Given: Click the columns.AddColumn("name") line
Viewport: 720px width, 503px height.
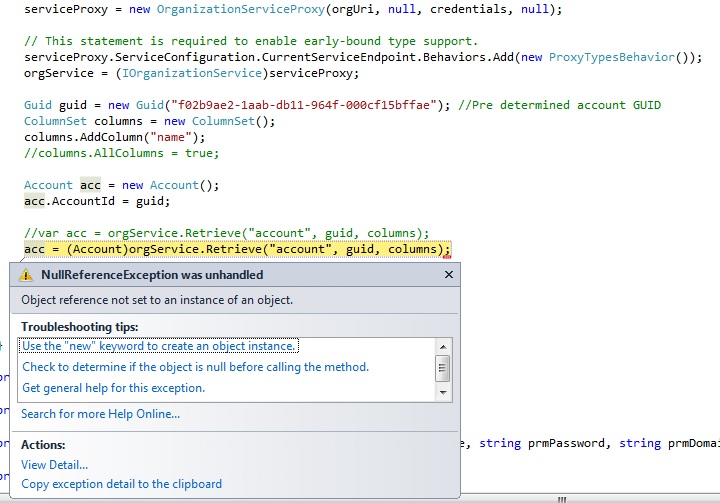Looking at the screenshot, I should [x=114, y=137].
